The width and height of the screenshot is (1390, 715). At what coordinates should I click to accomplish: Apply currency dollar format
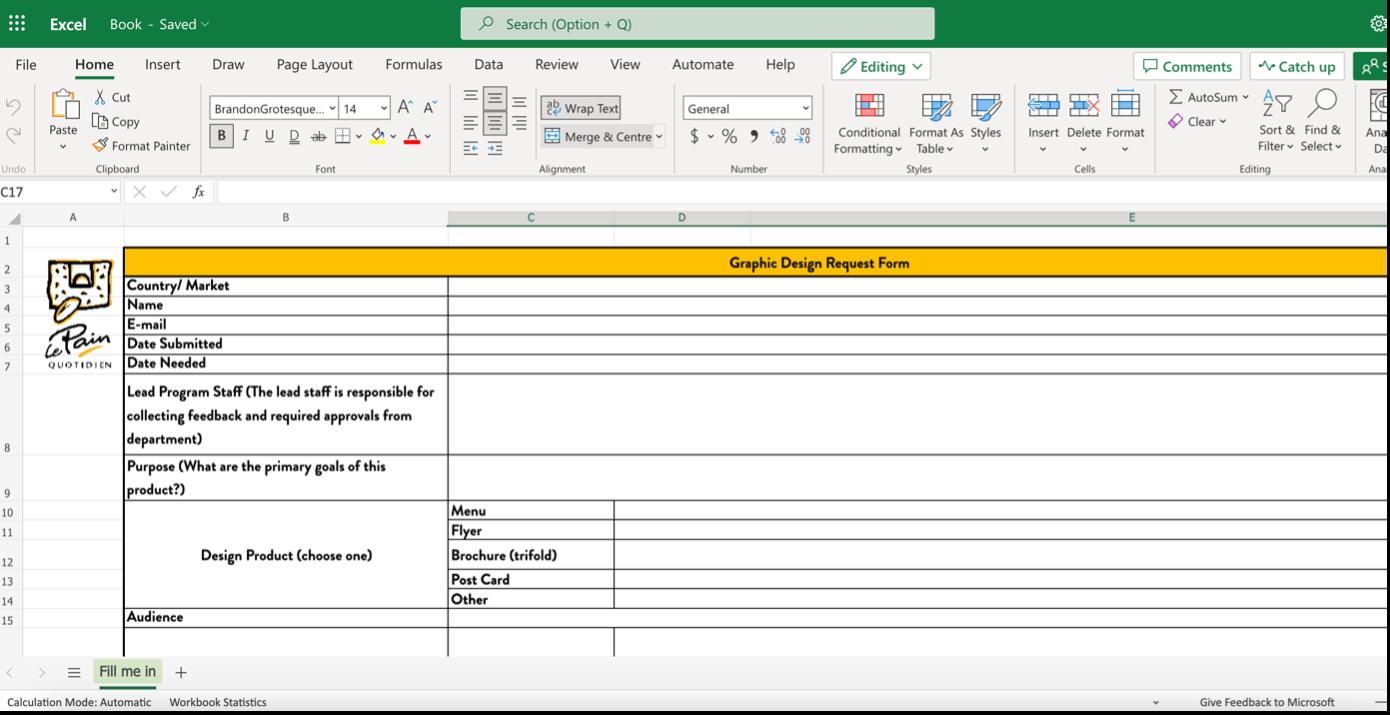[694, 136]
